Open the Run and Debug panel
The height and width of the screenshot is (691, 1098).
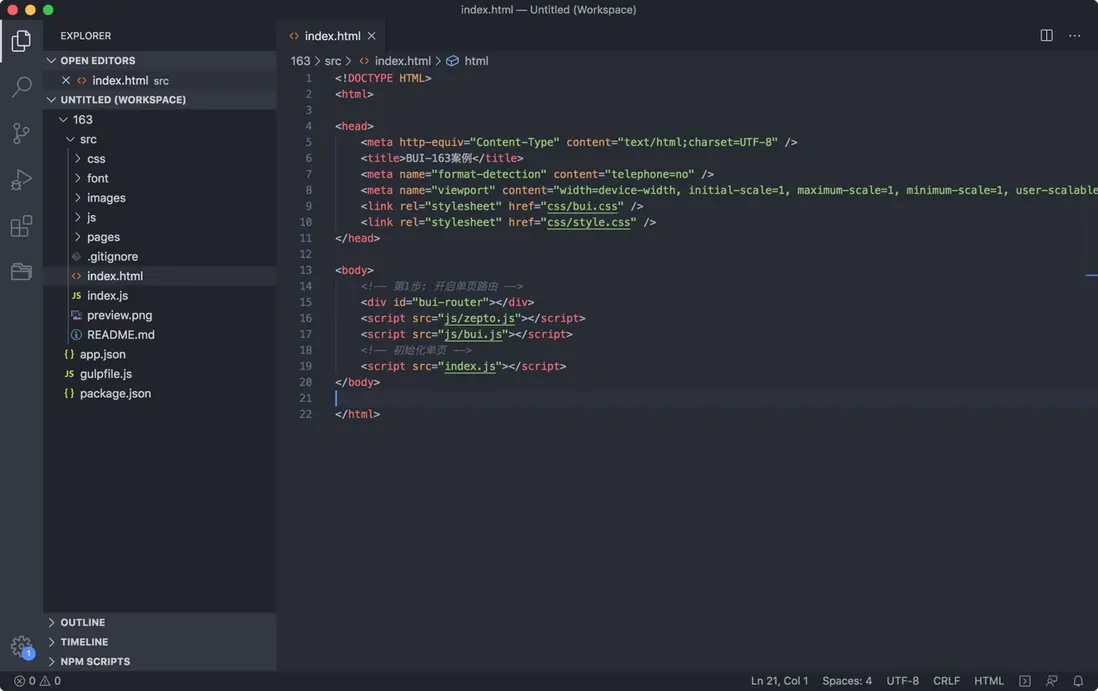21,179
